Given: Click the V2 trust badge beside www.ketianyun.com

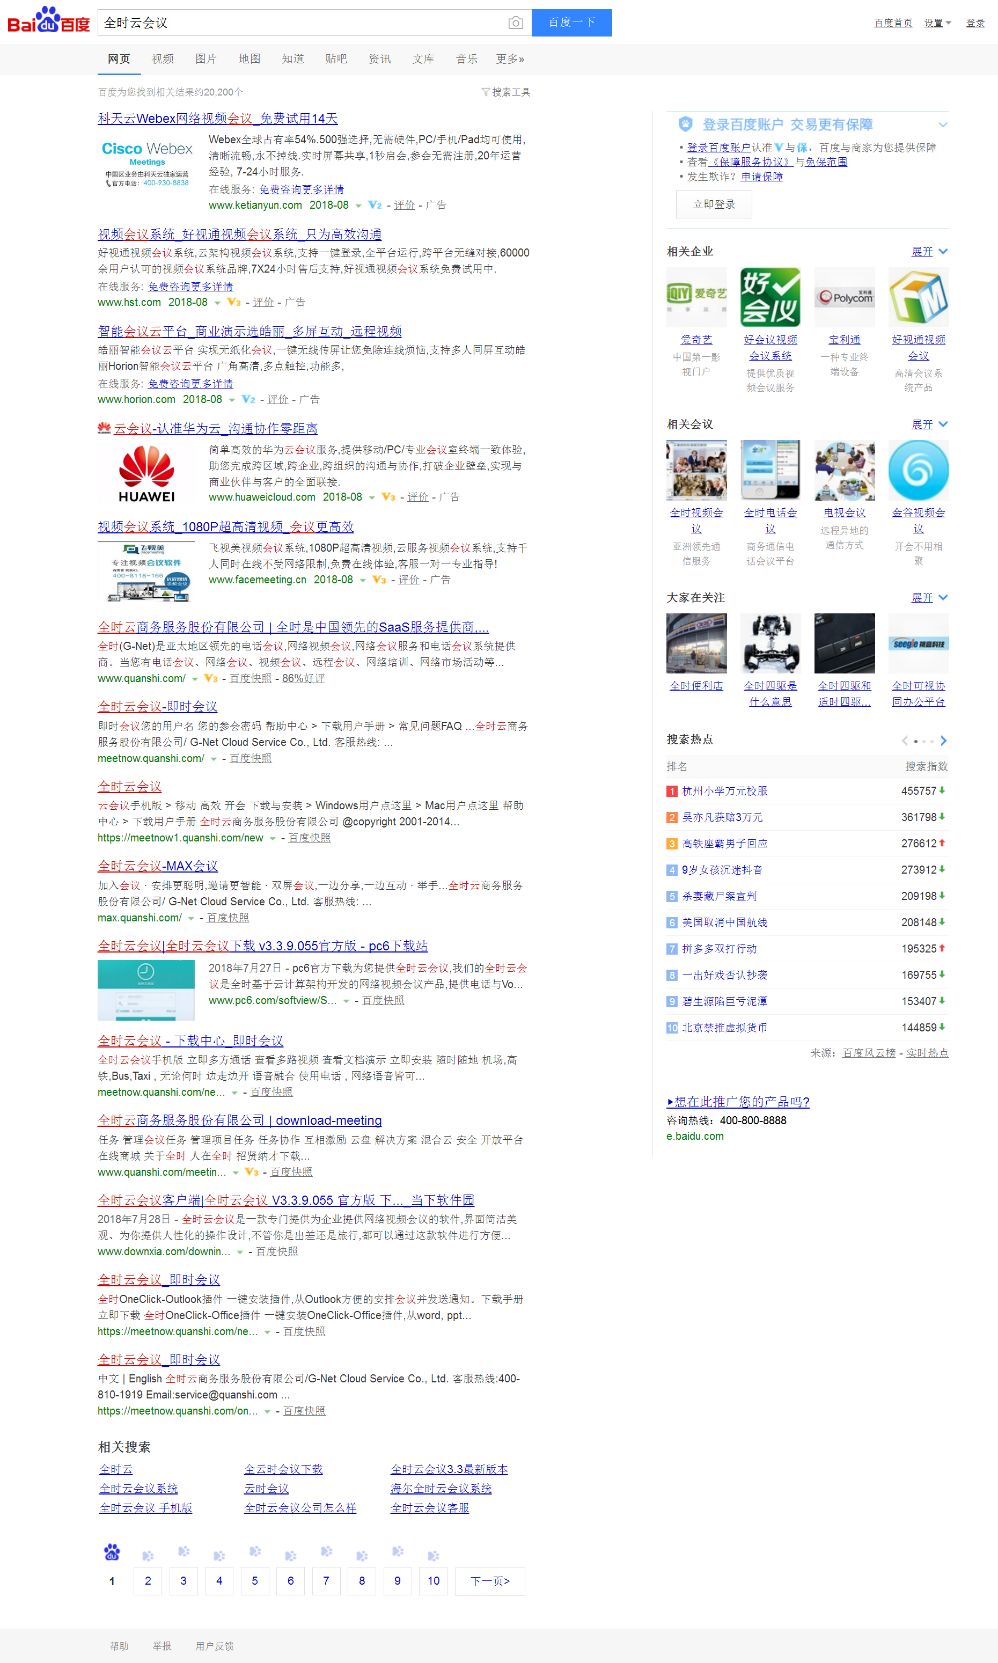Looking at the screenshot, I should [375, 205].
